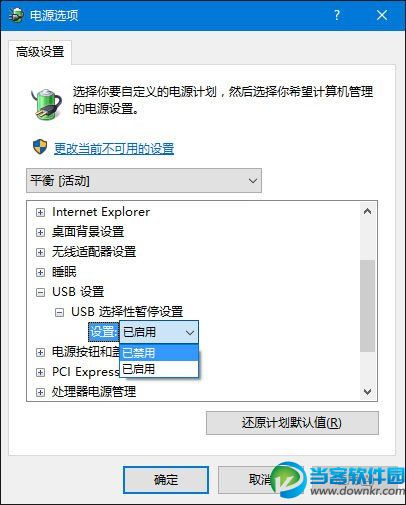406x505 pixels.
Task: Click the battery plug power plan icon
Action: [46, 103]
